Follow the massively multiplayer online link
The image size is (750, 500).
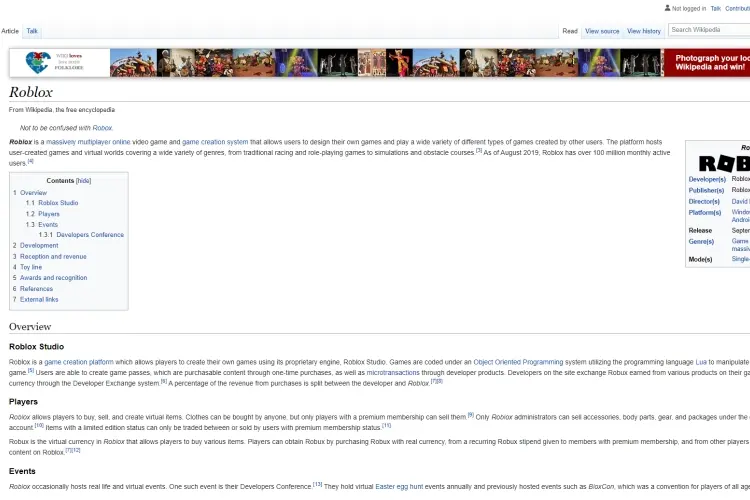88,142
